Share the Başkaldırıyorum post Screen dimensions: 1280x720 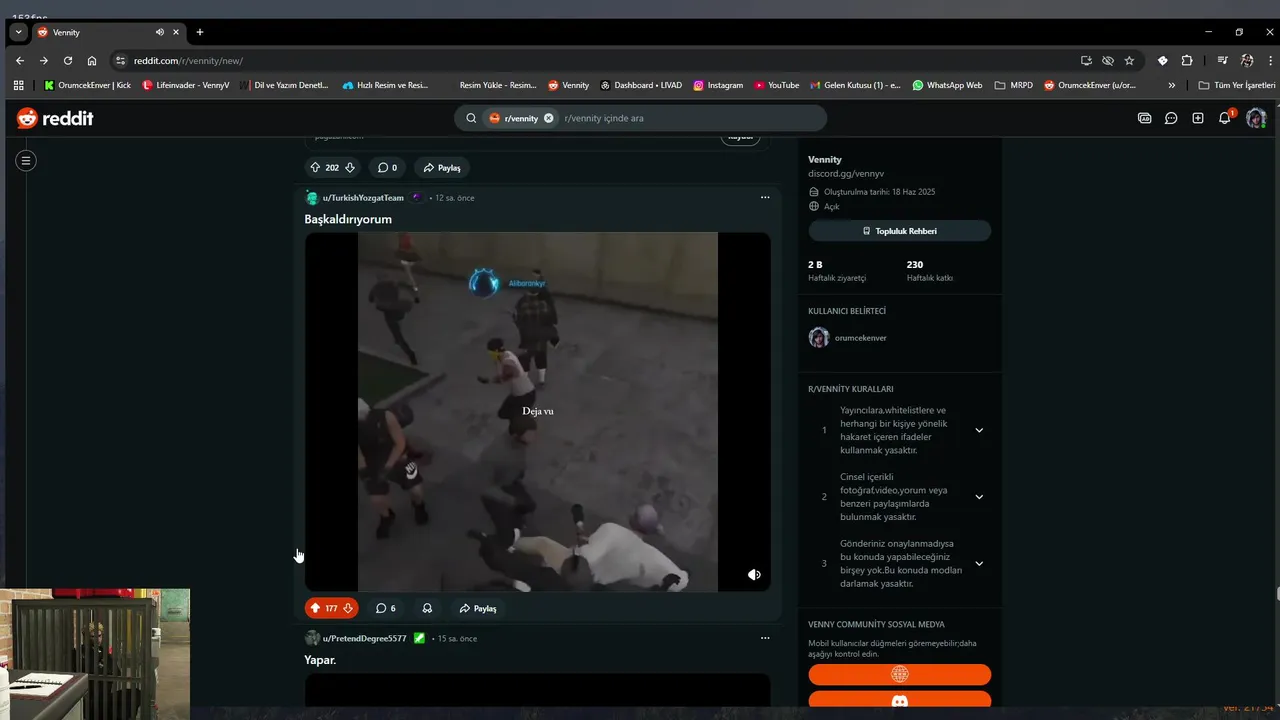[478, 608]
